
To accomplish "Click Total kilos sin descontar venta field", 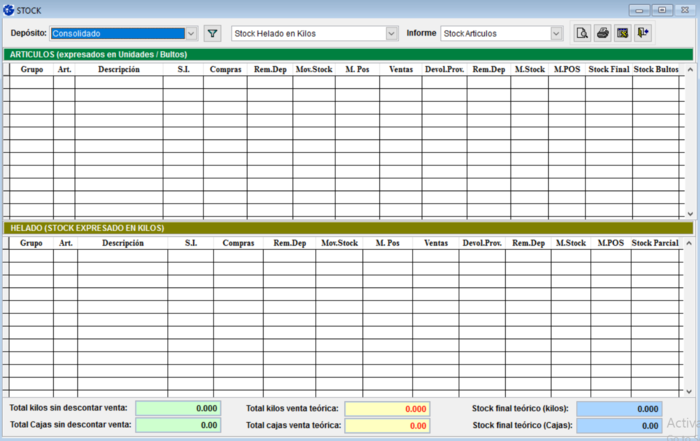I will coord(178,408).
